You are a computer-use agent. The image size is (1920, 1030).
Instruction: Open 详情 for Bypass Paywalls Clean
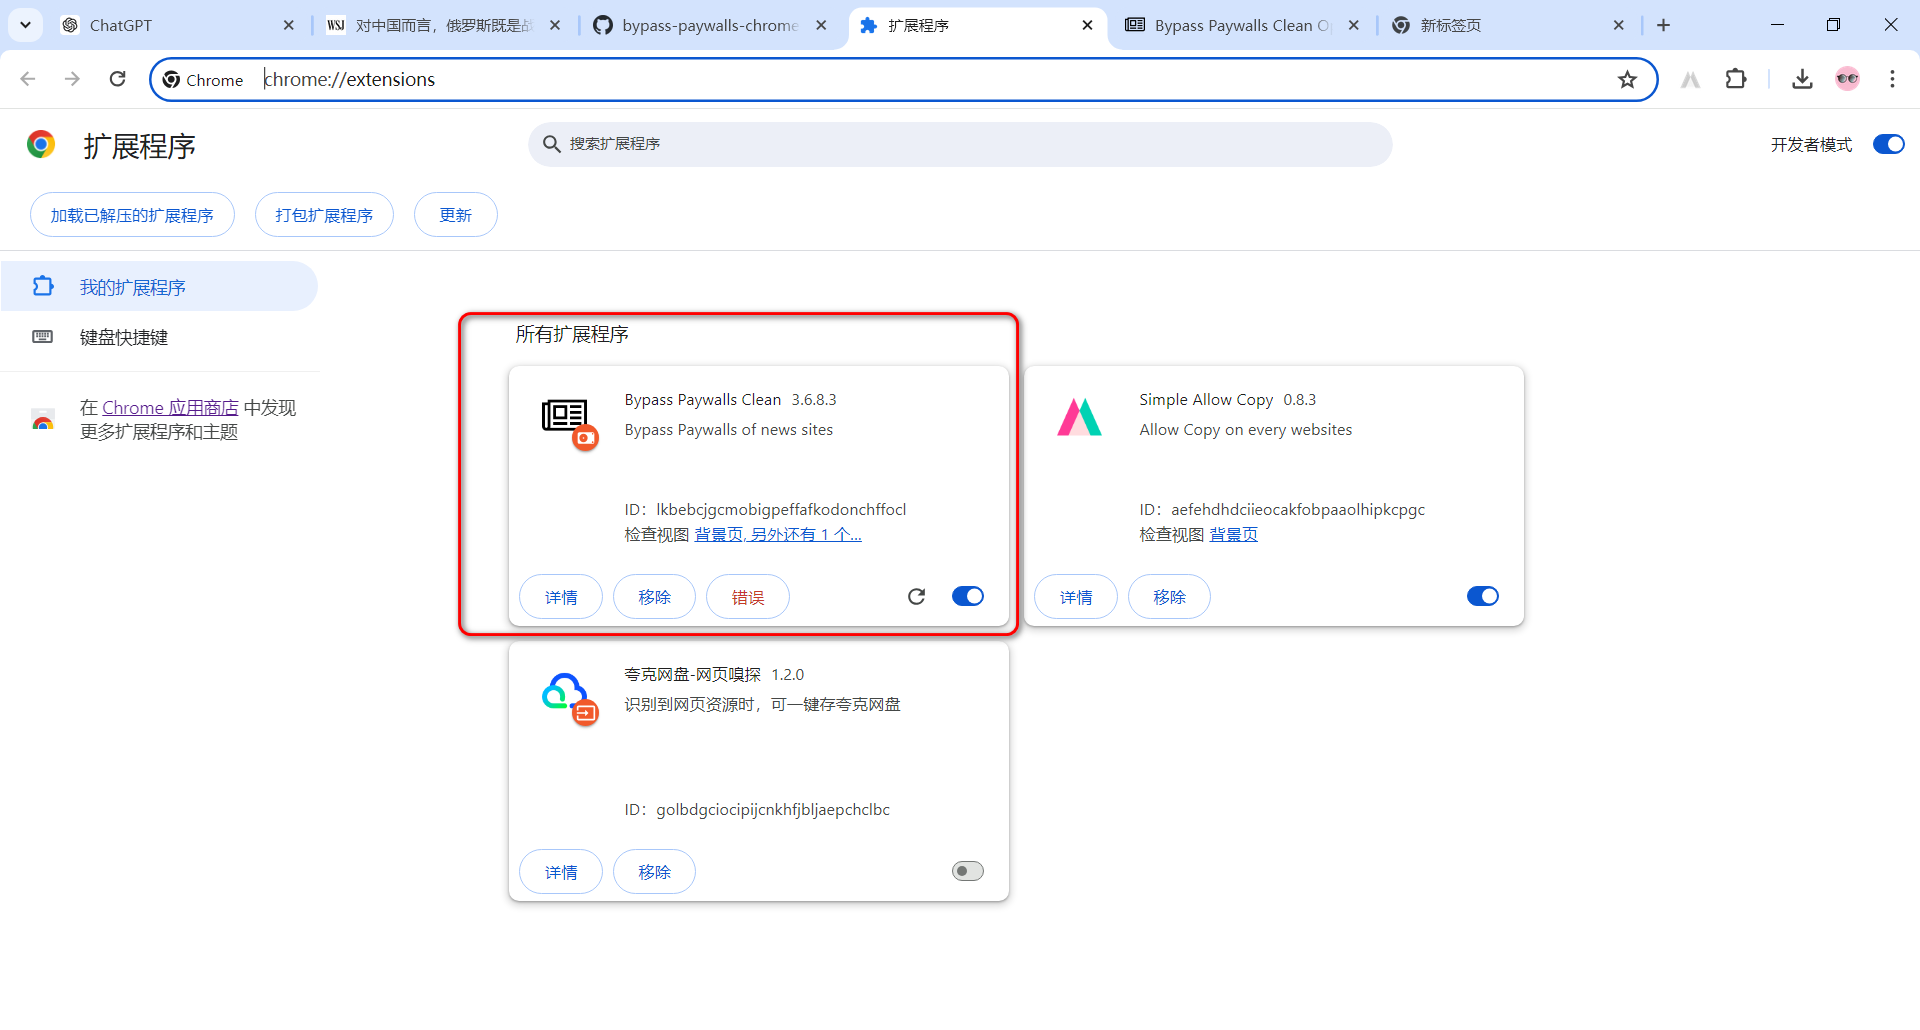[x=561, y=597]
